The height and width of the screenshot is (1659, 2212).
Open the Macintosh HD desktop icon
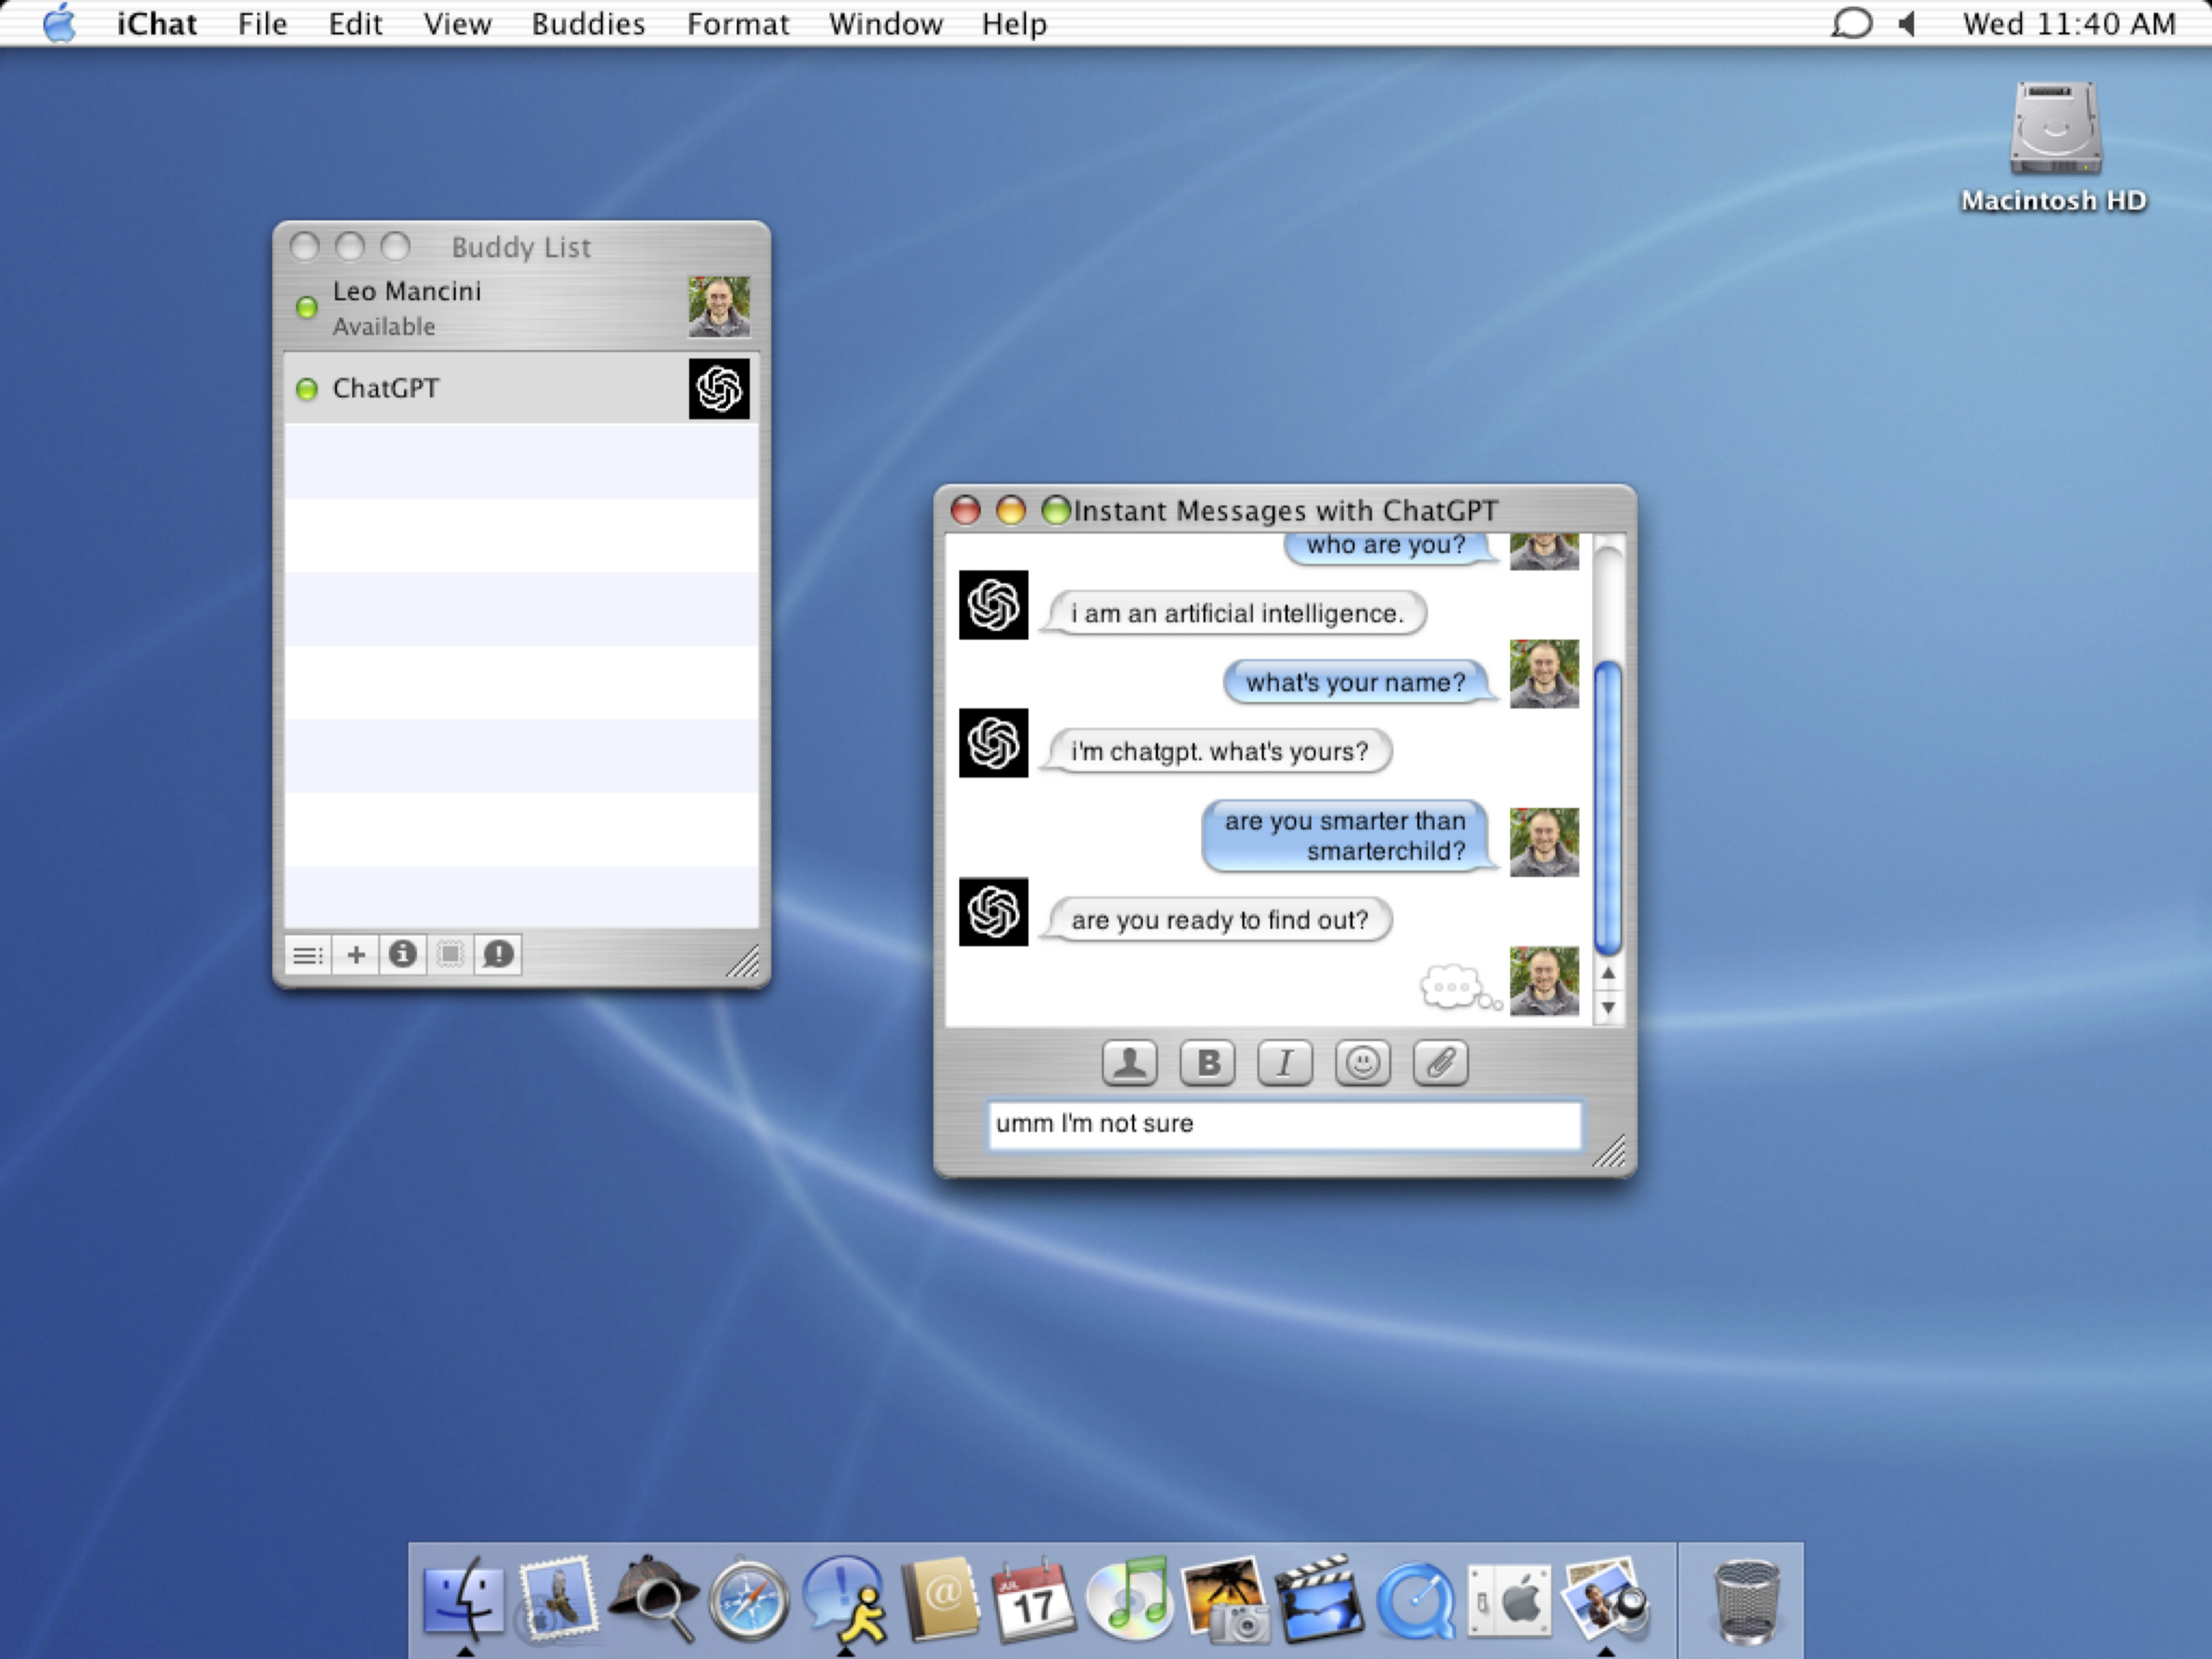2054,129
